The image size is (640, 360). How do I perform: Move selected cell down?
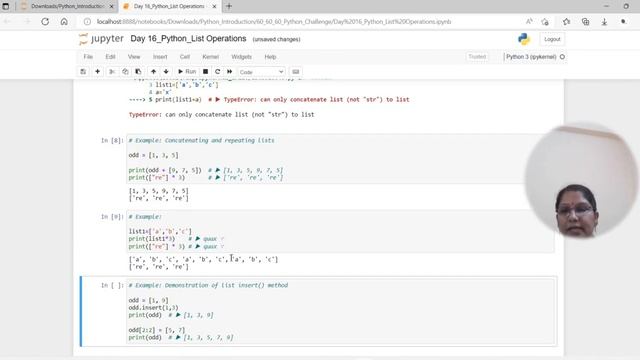click(166, 71)
